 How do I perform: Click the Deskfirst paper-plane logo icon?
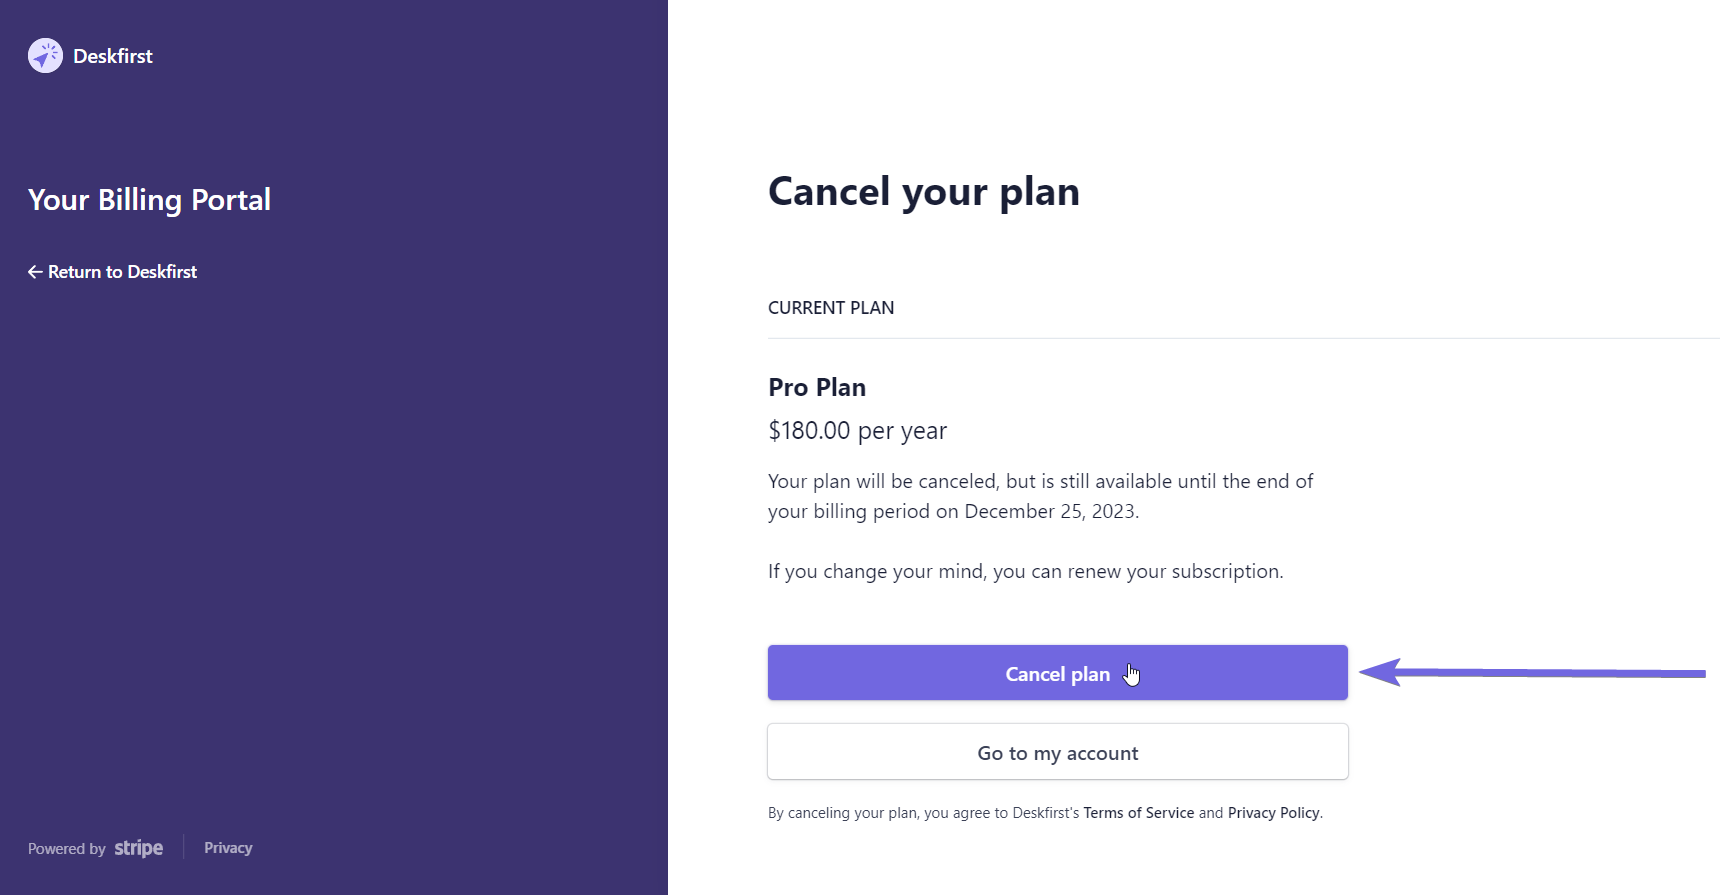pyautogui.click(x=45, y=56)
